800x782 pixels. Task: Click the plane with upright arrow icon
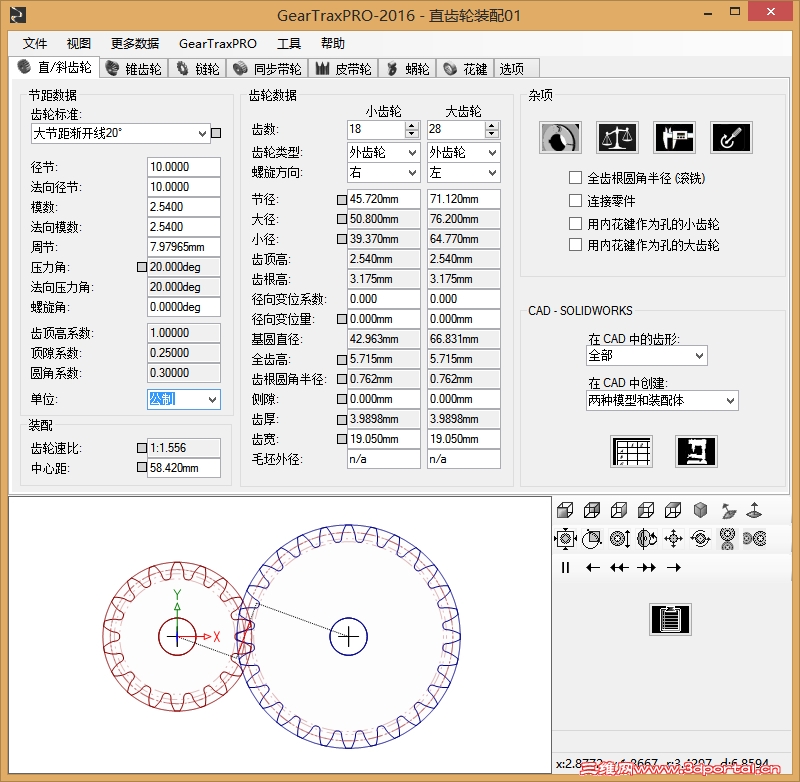754,510
